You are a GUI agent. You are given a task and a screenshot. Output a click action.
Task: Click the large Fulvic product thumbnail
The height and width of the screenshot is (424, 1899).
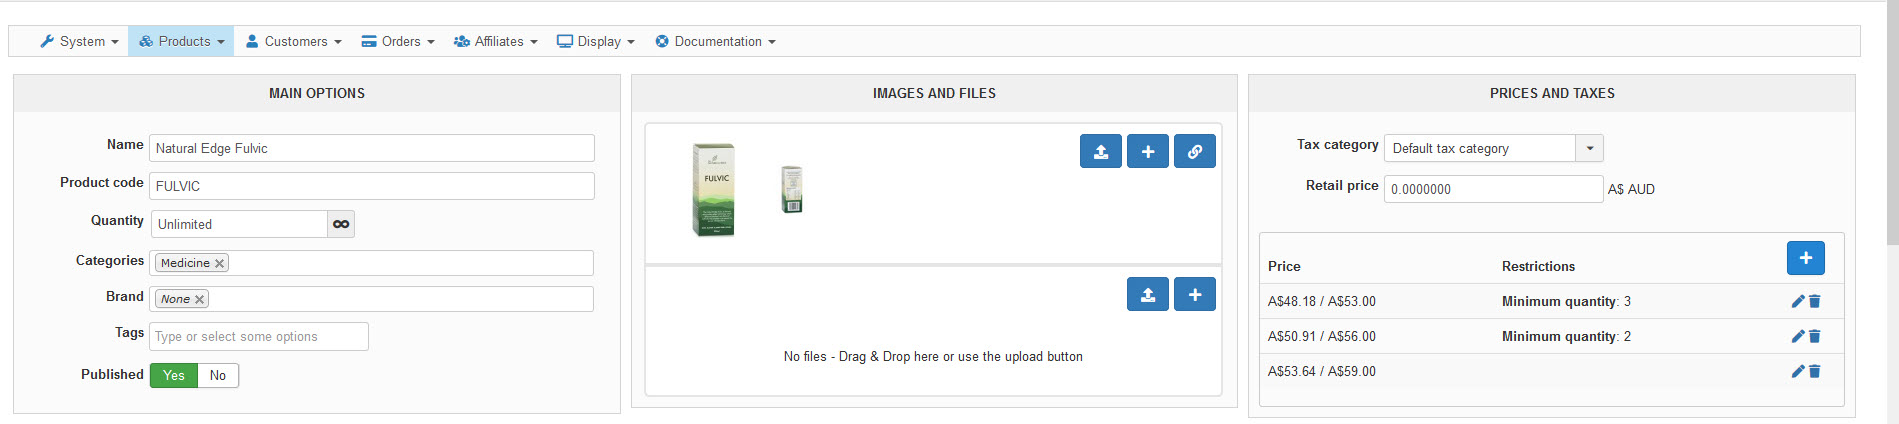[x=714, y=190]
